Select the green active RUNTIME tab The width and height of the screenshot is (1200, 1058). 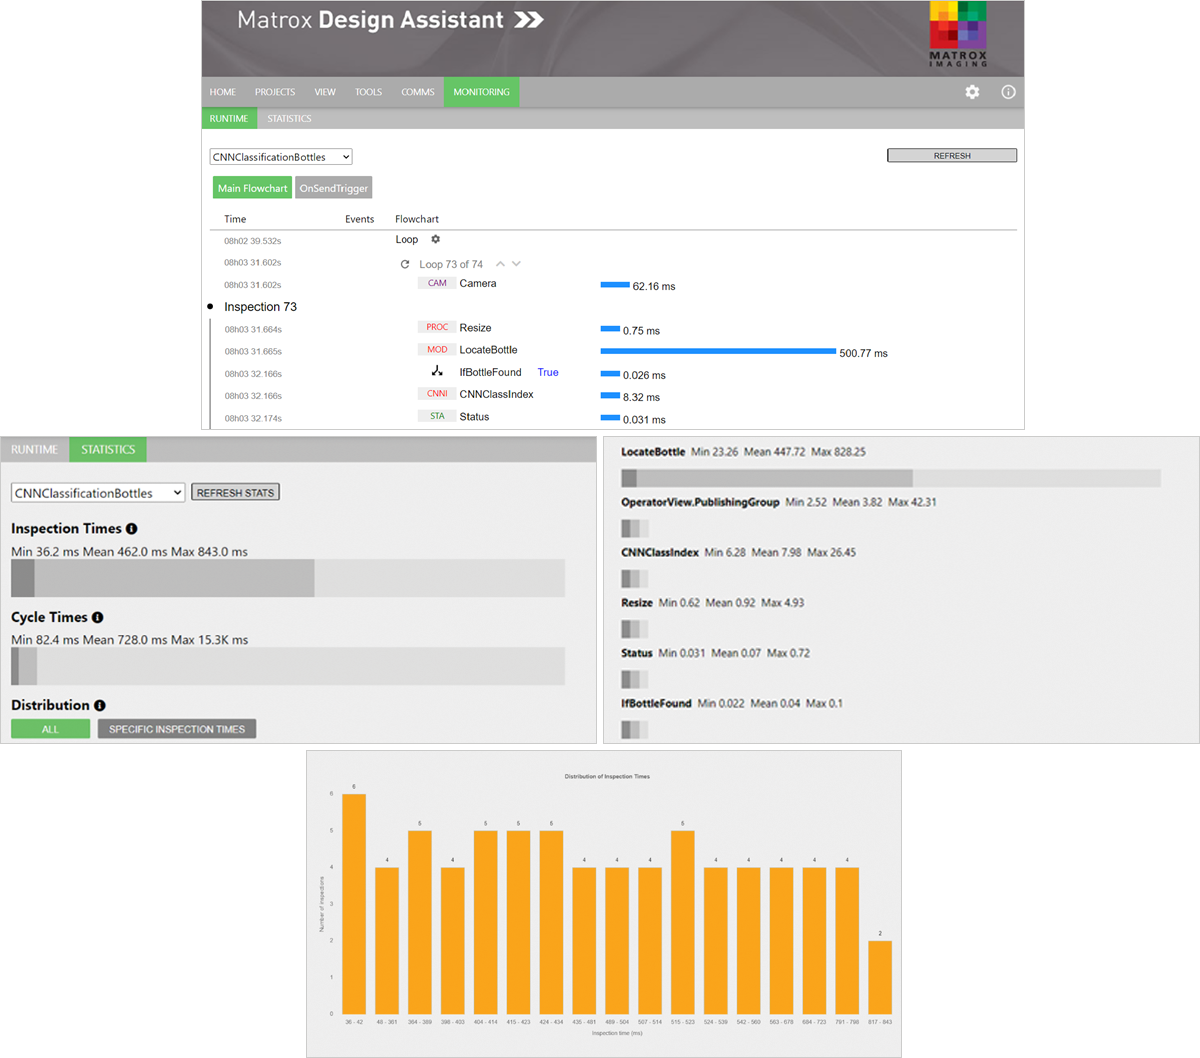pyautogui.click(x=229, y=118)
